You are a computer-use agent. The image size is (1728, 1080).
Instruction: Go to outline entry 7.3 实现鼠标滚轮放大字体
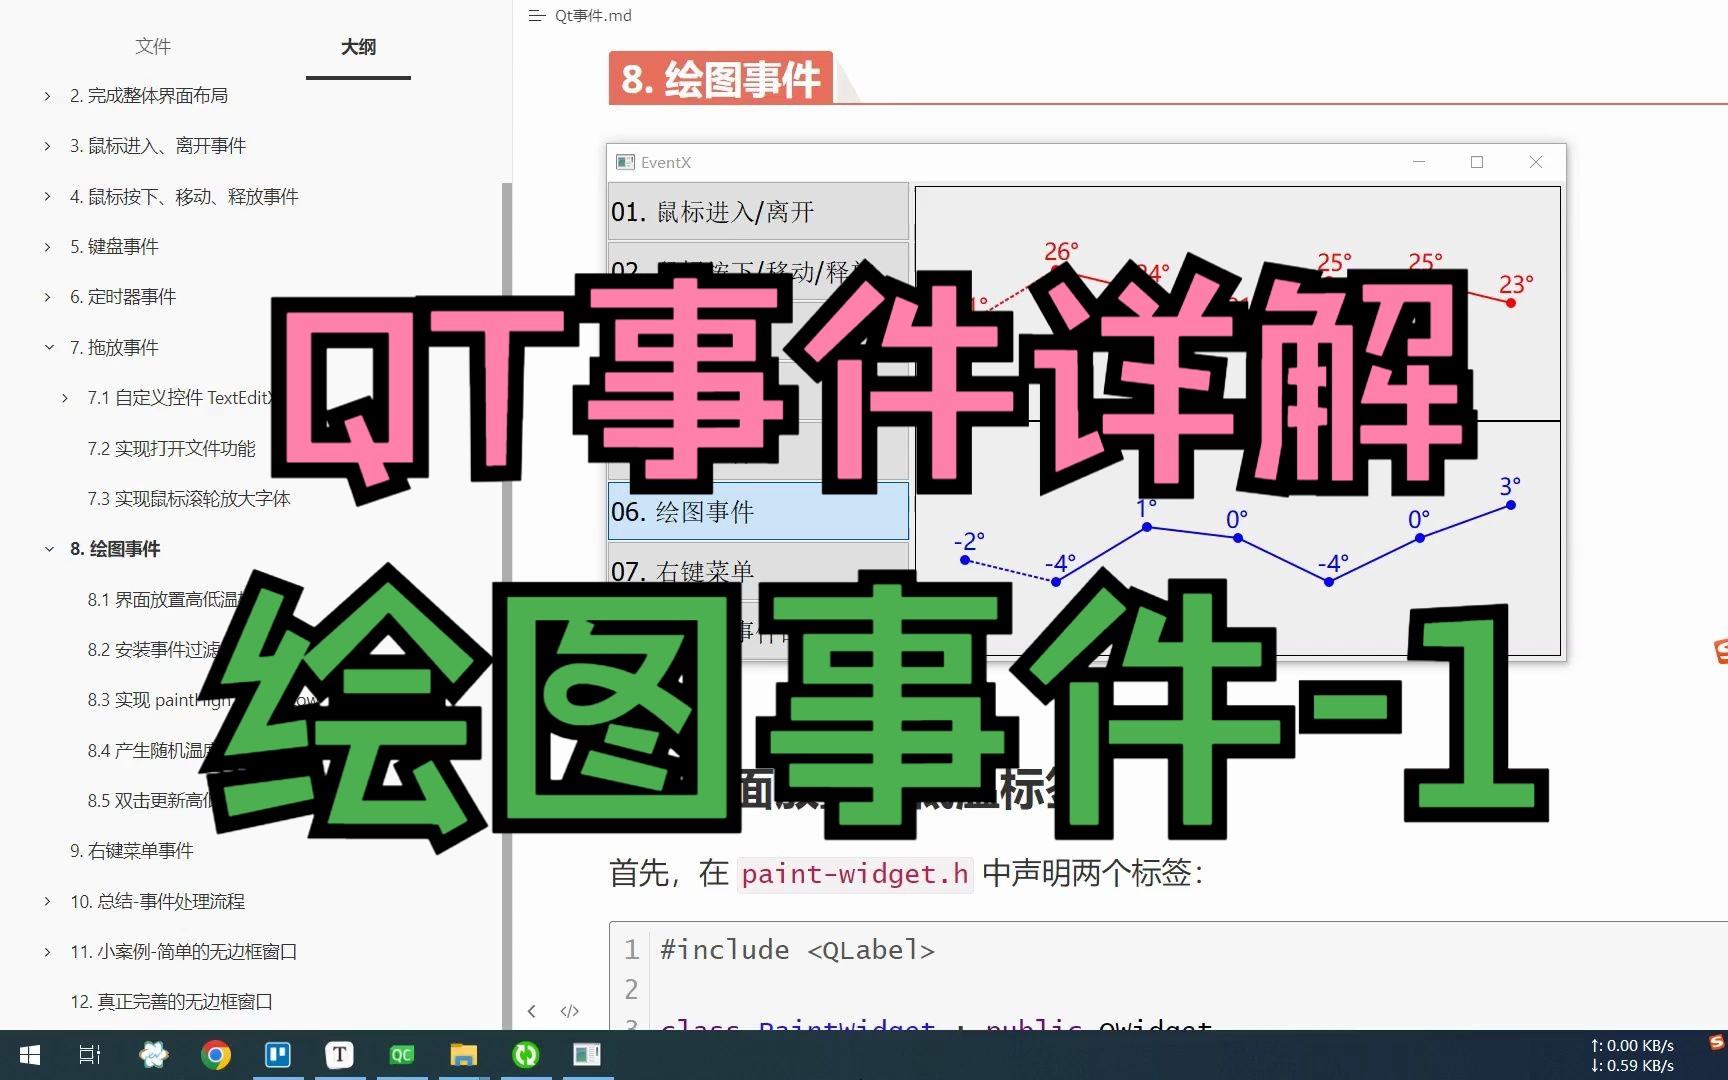tap(189, 499)
